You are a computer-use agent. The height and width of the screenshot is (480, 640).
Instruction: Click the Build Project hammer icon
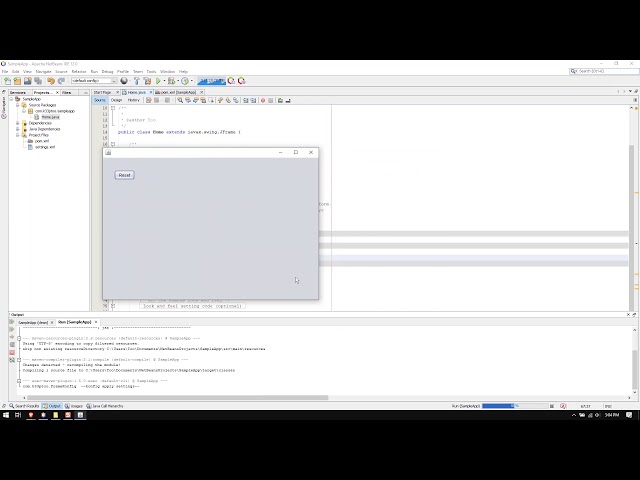(137, 81)
